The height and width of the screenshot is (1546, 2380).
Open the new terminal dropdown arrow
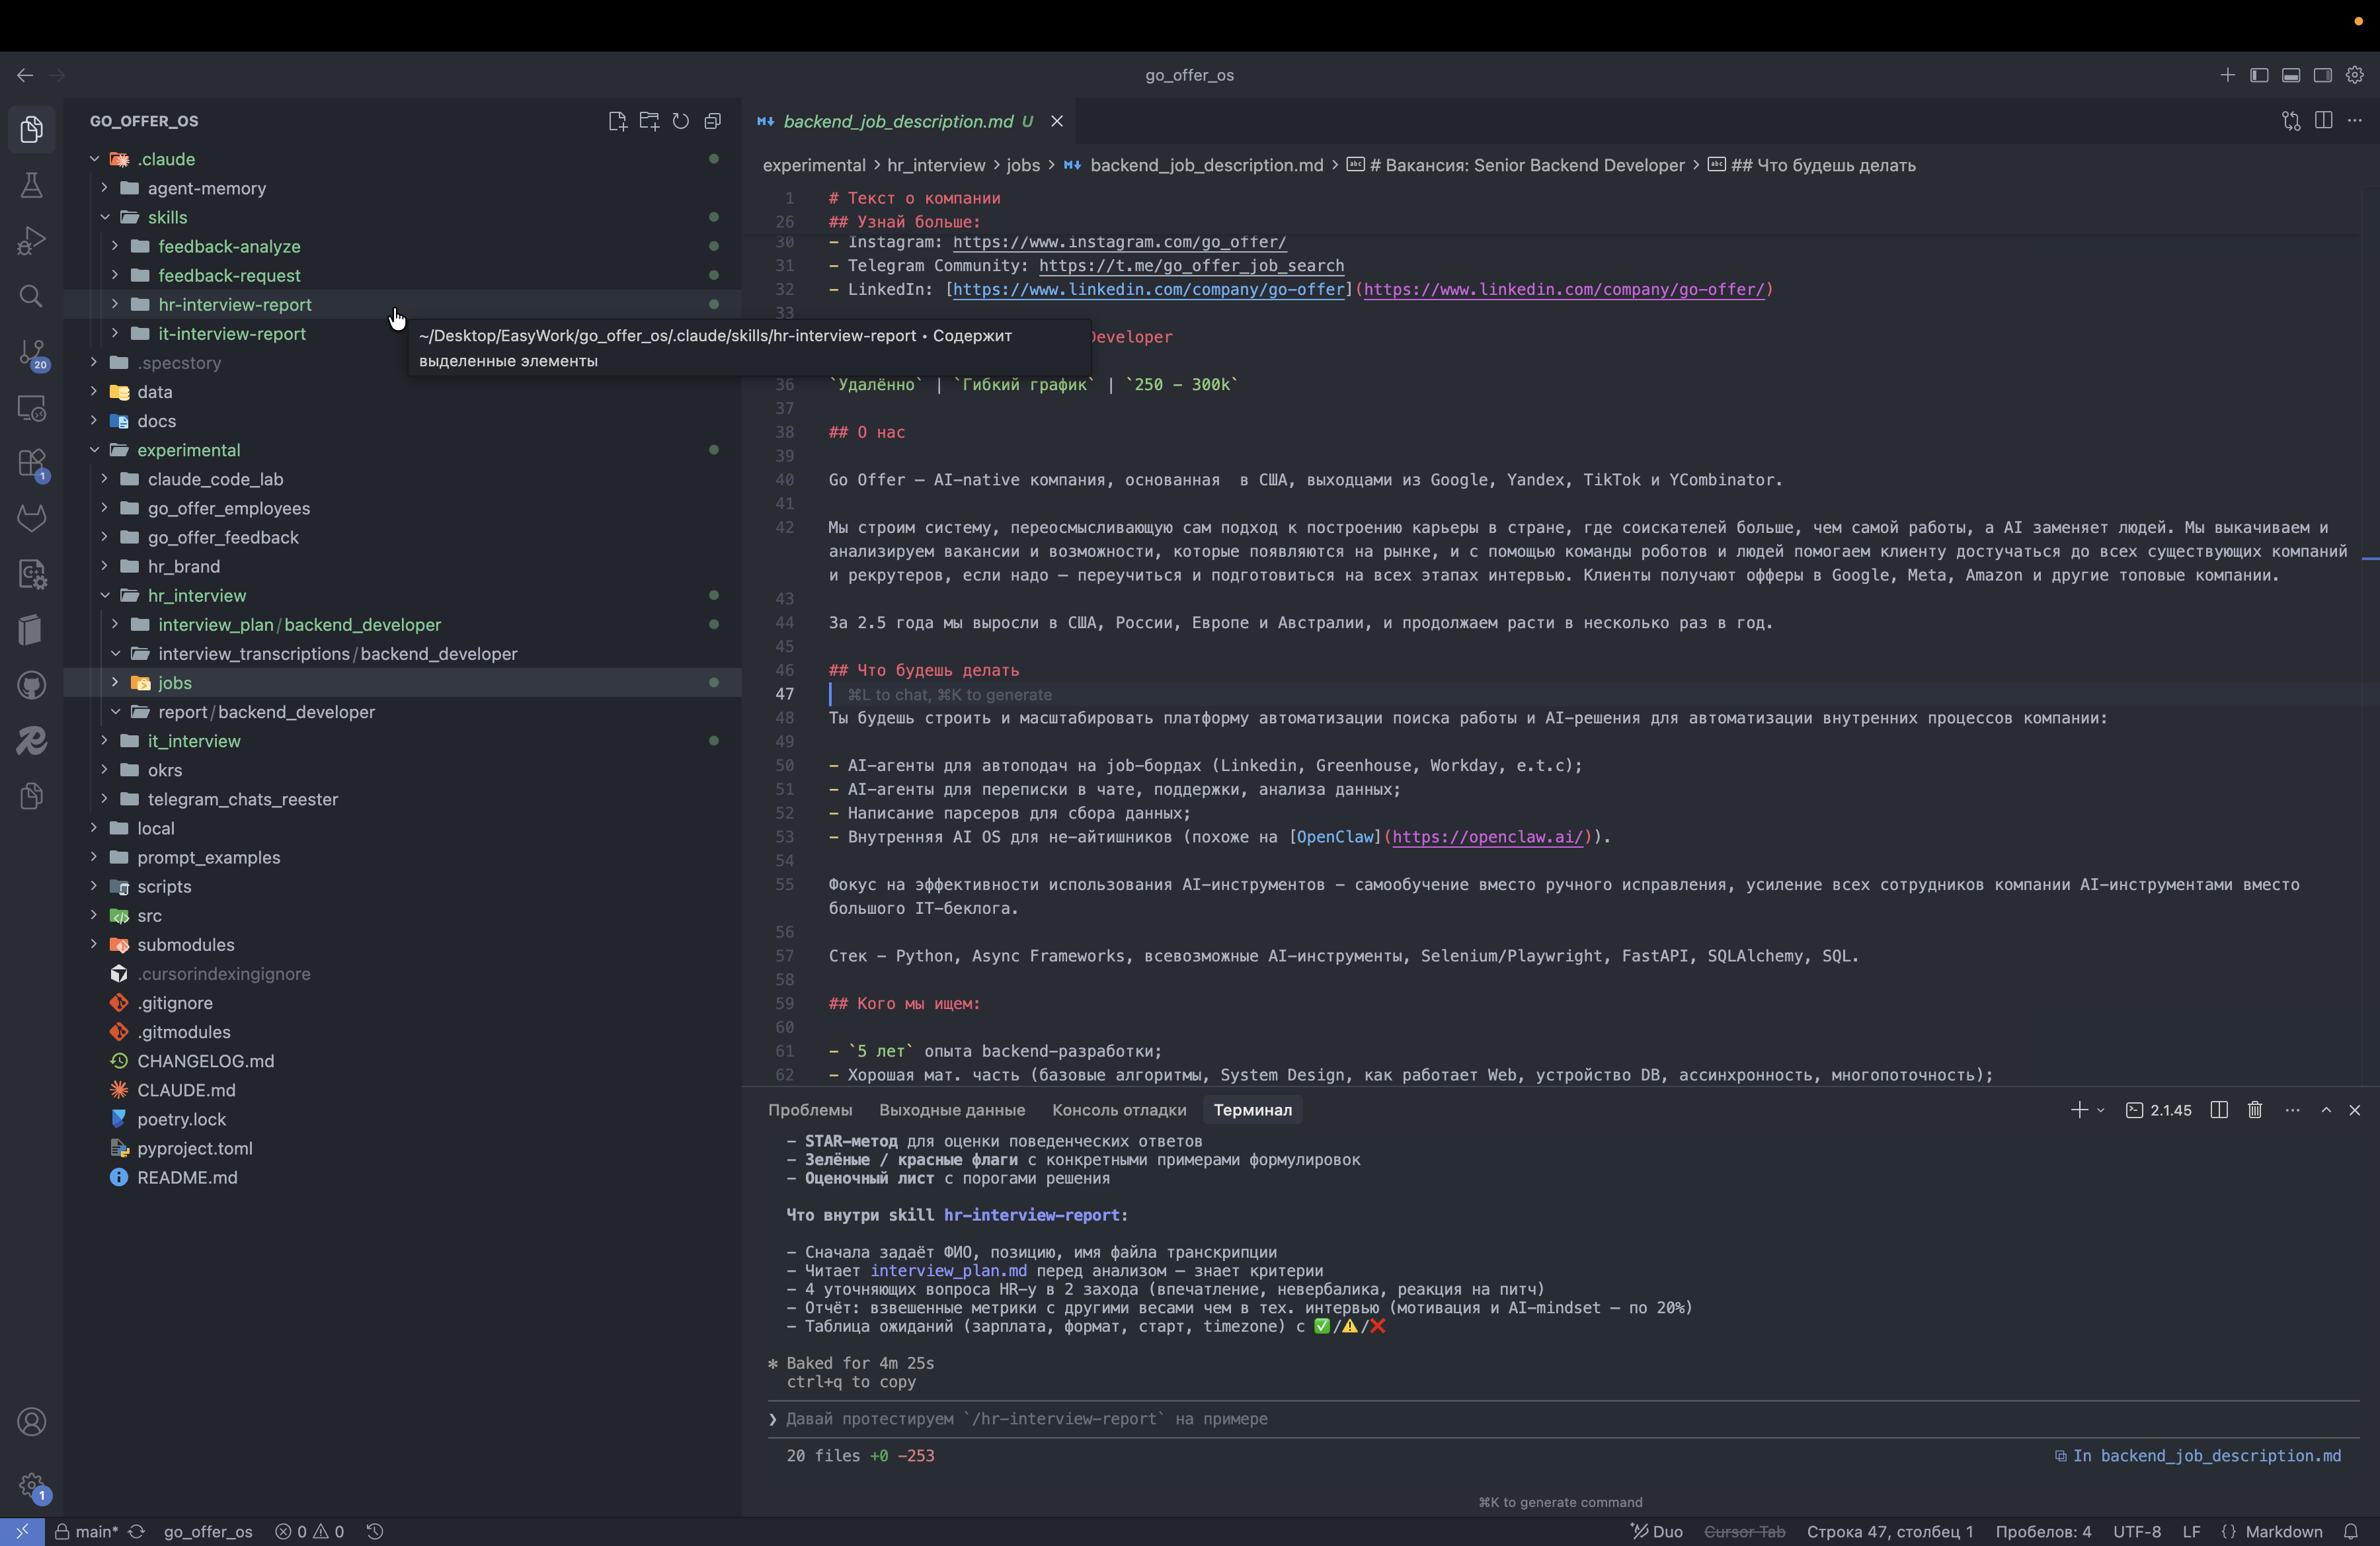(2100, 1110)
